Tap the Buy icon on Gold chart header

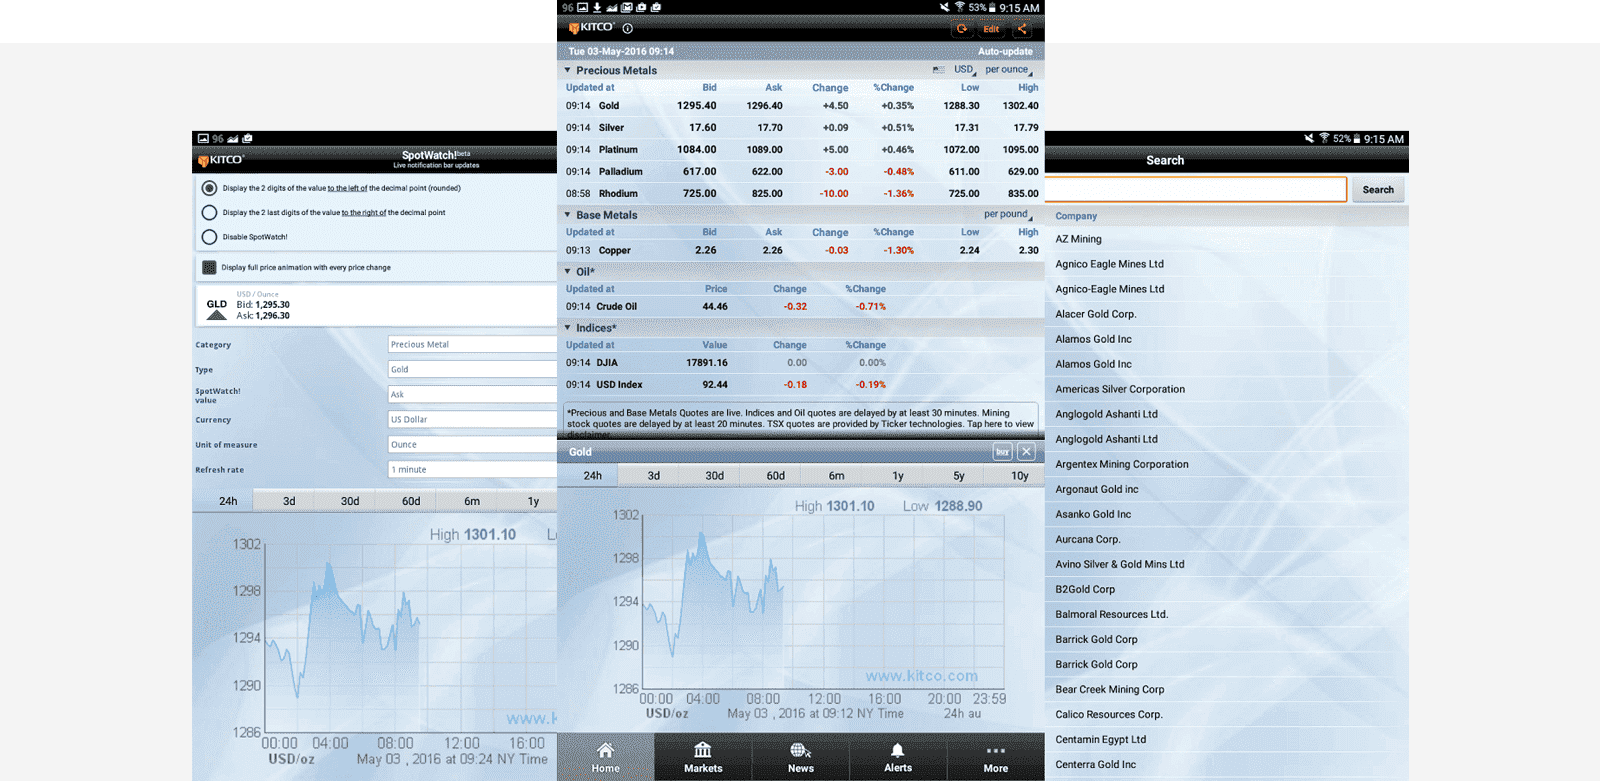(x=1002, y=452)
